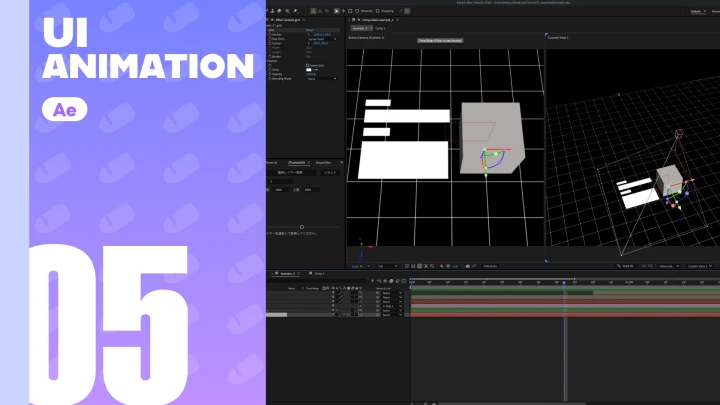The height and width of the screenshot is (405, 720).
Task: Click the リセット button
Action: click(x=330, y=173)
